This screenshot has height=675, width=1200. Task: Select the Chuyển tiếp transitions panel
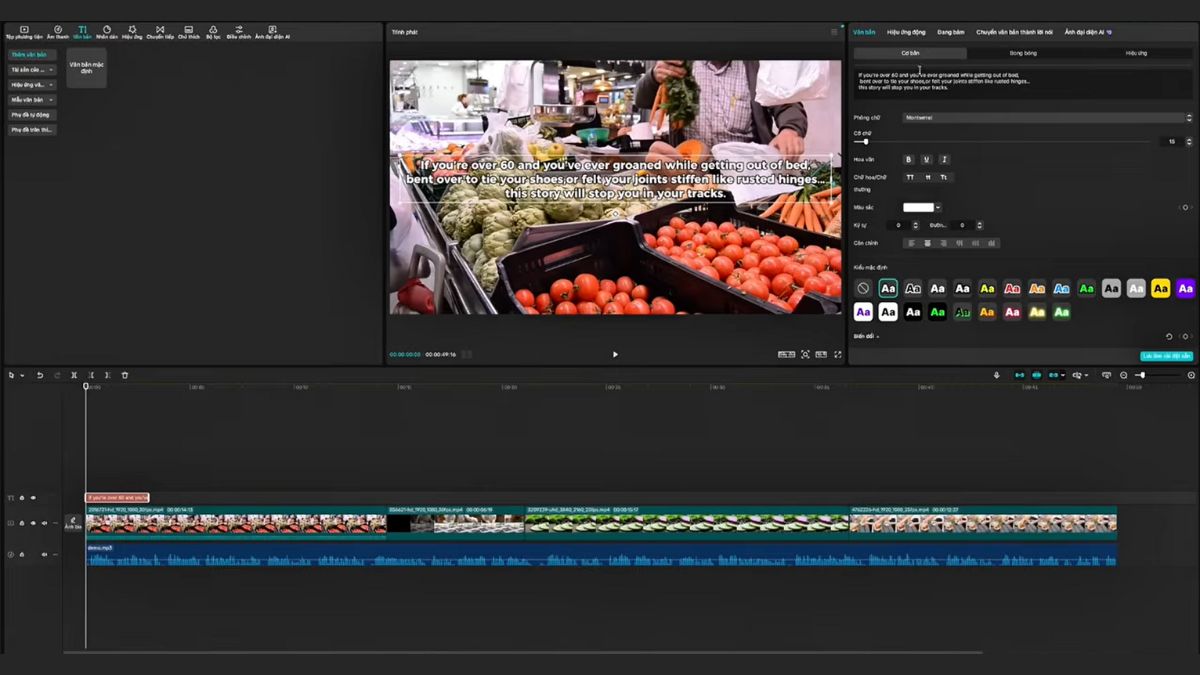(x=160, y=30)
